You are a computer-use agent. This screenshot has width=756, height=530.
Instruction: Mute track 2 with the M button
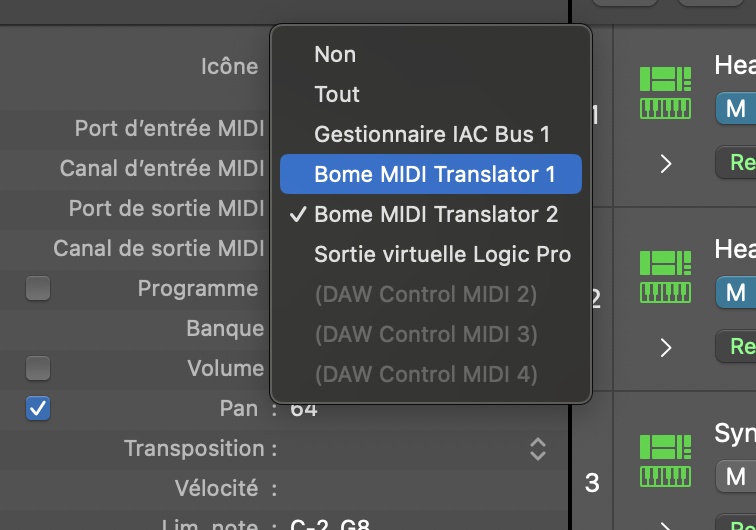[735, 292]
